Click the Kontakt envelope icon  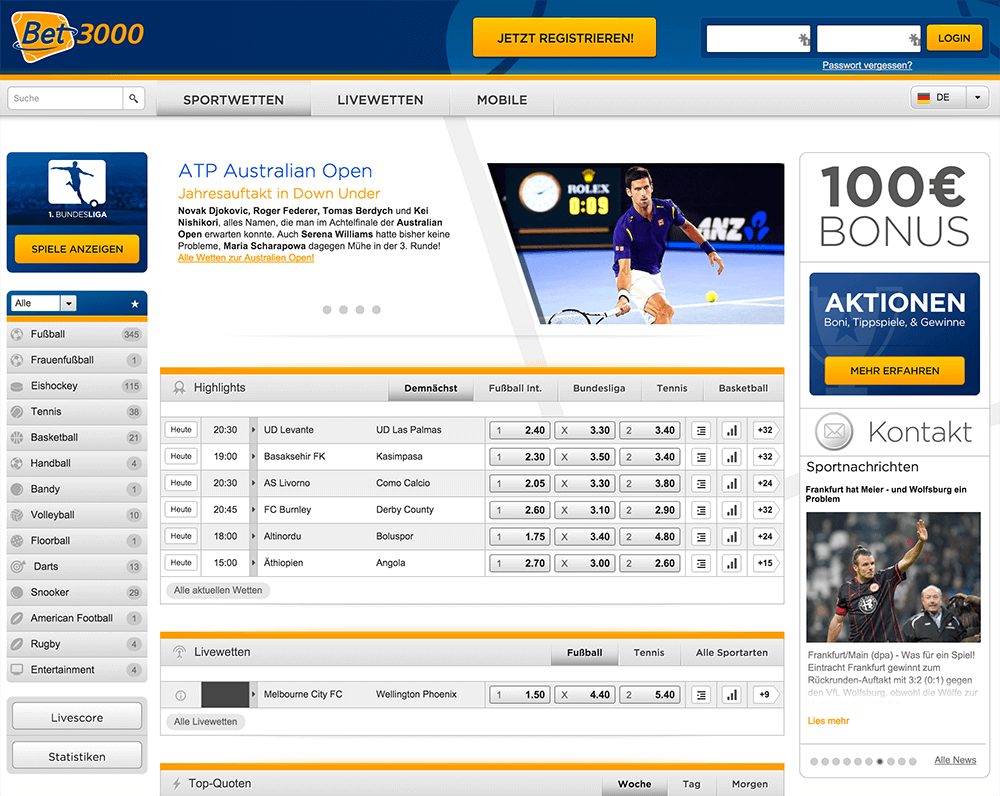tap(834, 432)
